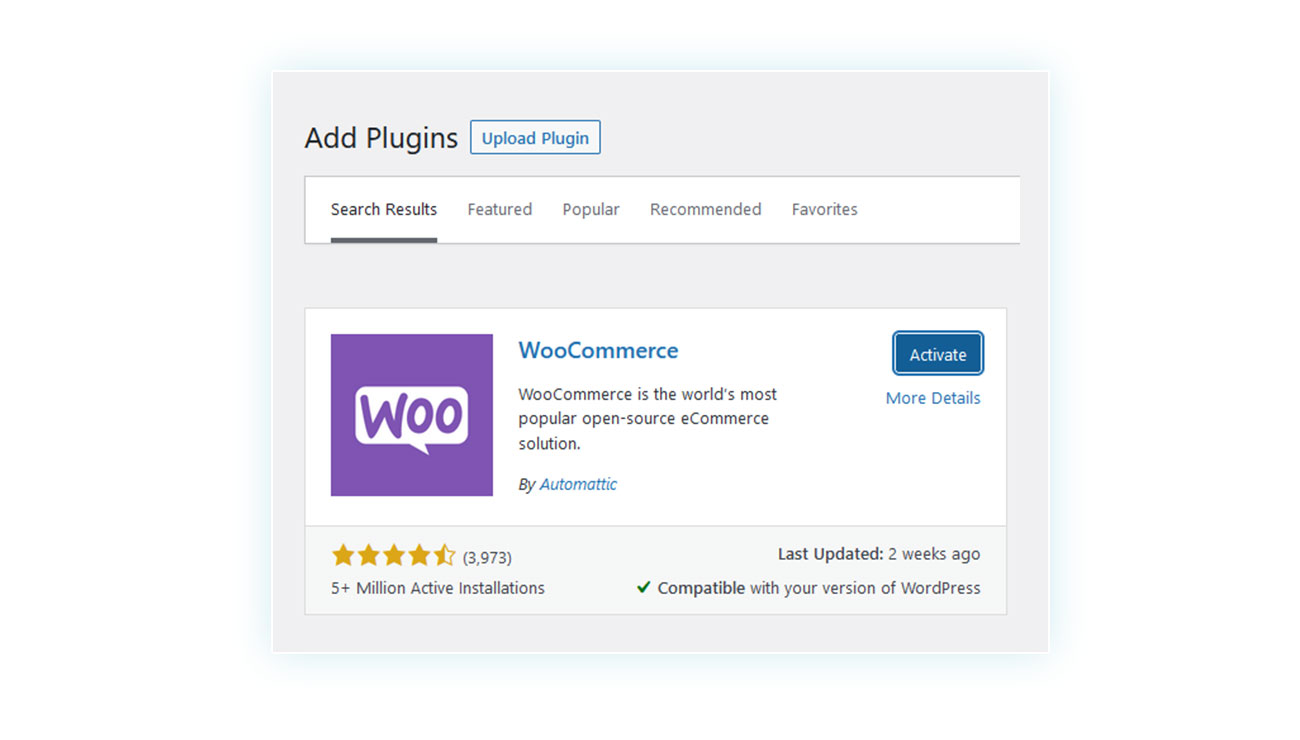This screenshot has width=1300, height=740.
Task: Show the Favorites tab
Action: click(x=825, y=209)
